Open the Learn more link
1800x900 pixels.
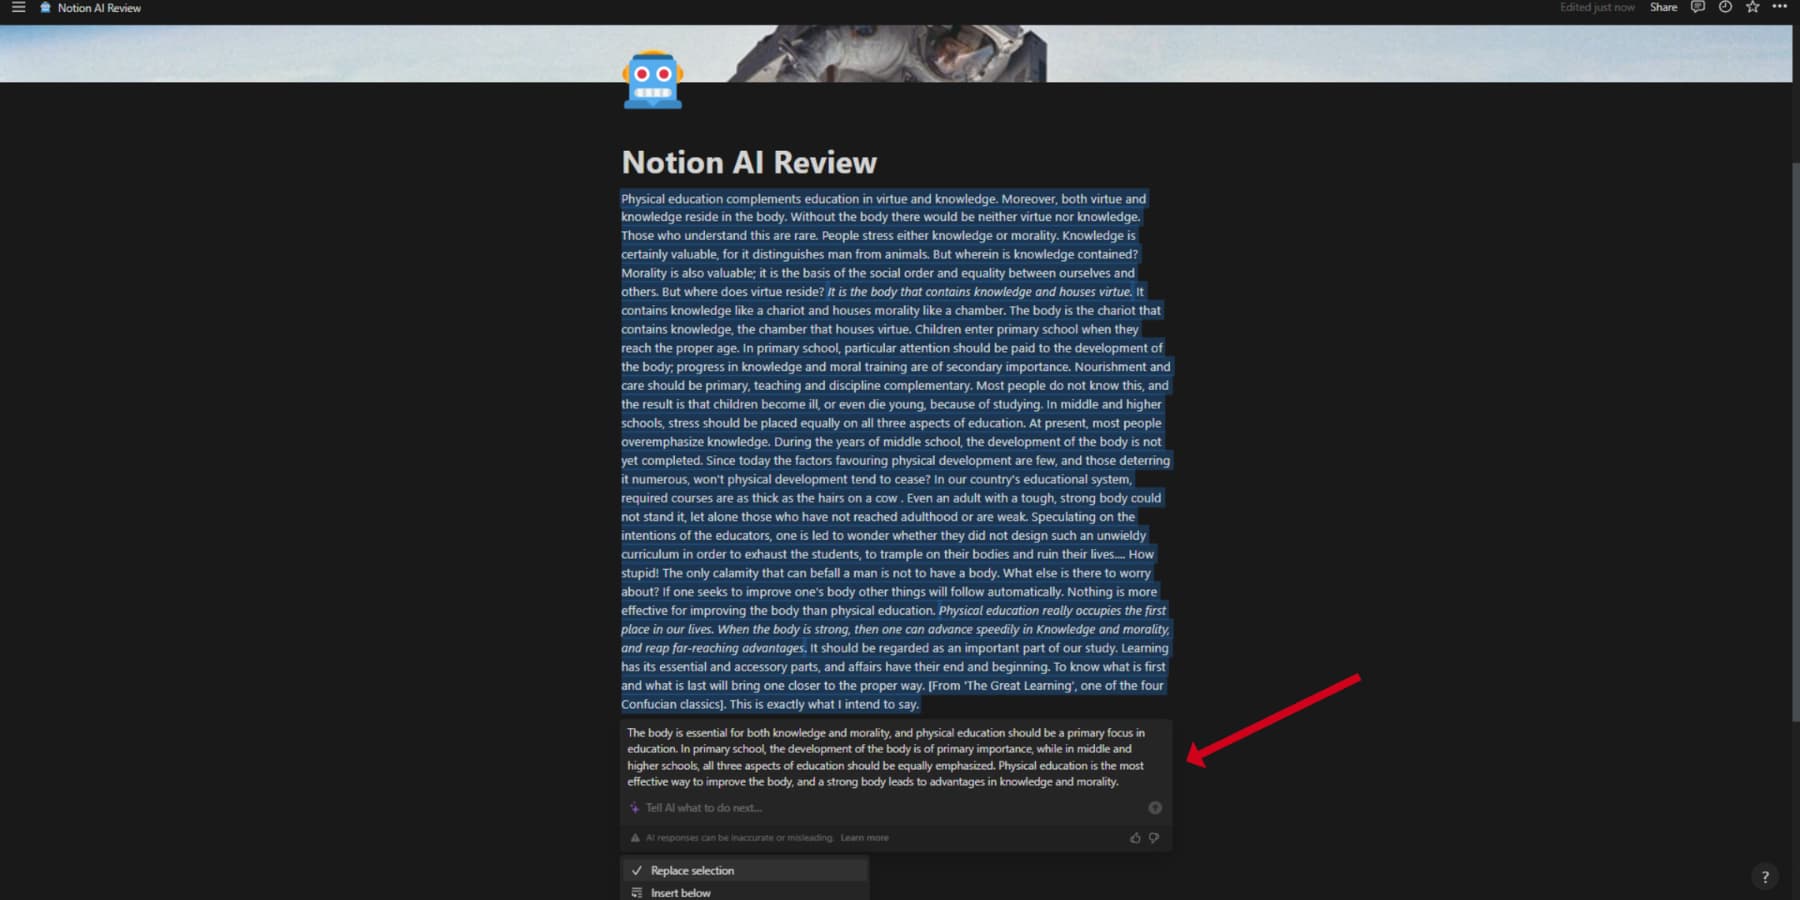(864, 837)
